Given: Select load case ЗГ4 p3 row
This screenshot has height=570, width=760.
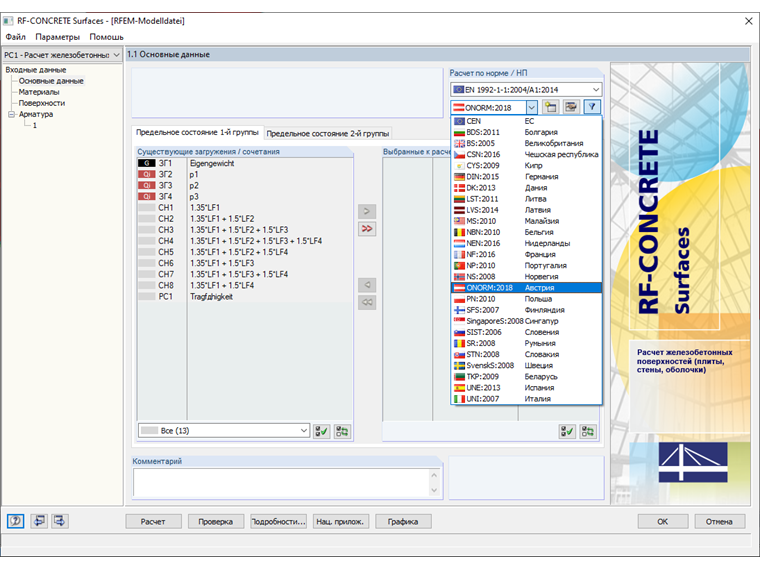Looking at the screenshot, I should pos(245,197).
